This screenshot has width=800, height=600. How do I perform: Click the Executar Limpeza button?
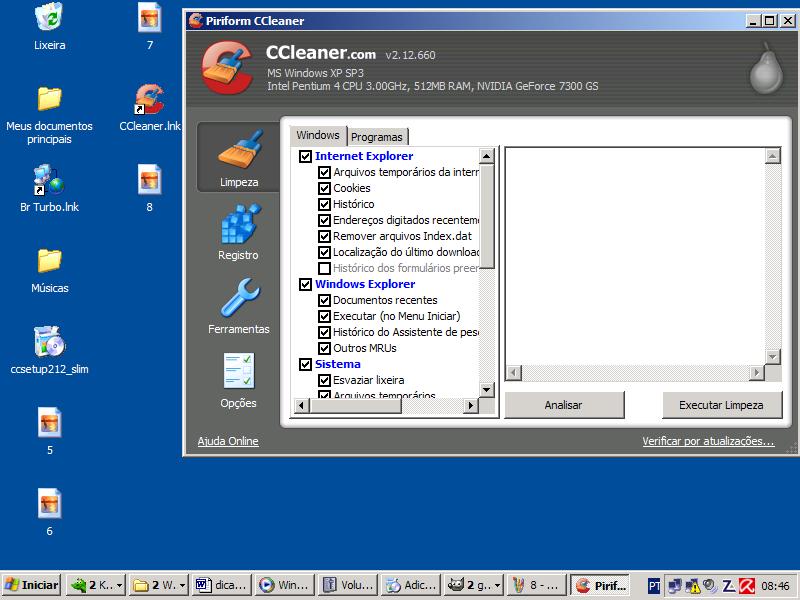[721, 405]
